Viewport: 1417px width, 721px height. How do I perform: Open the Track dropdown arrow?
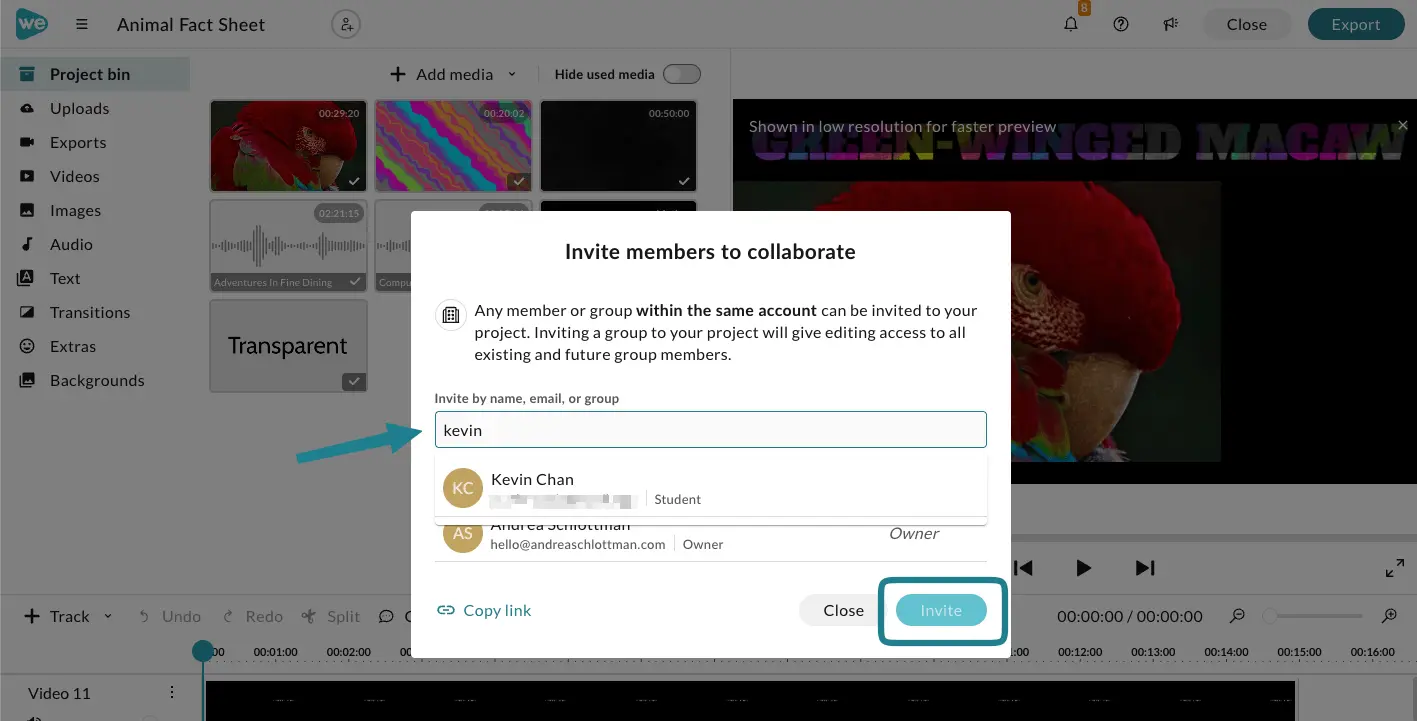[x=108, y=616]
